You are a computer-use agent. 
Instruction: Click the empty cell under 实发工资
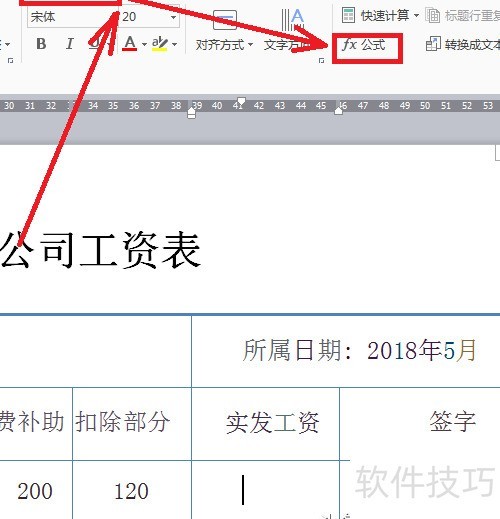pos(266,490)
